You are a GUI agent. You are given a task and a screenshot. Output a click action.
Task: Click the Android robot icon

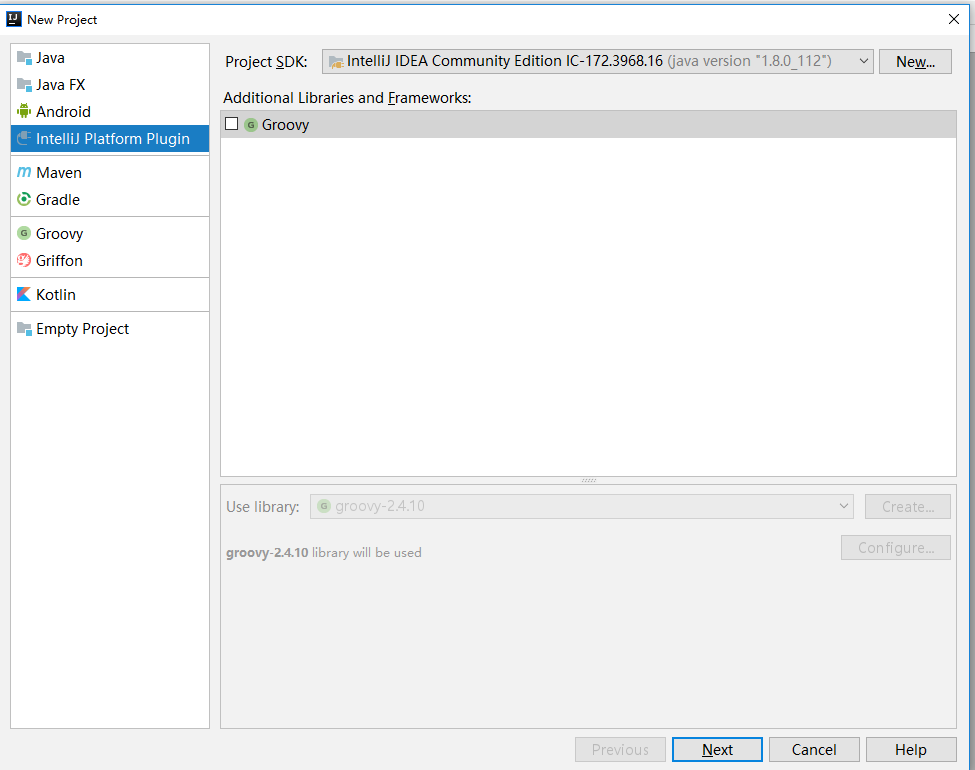(x=24, y=111)
